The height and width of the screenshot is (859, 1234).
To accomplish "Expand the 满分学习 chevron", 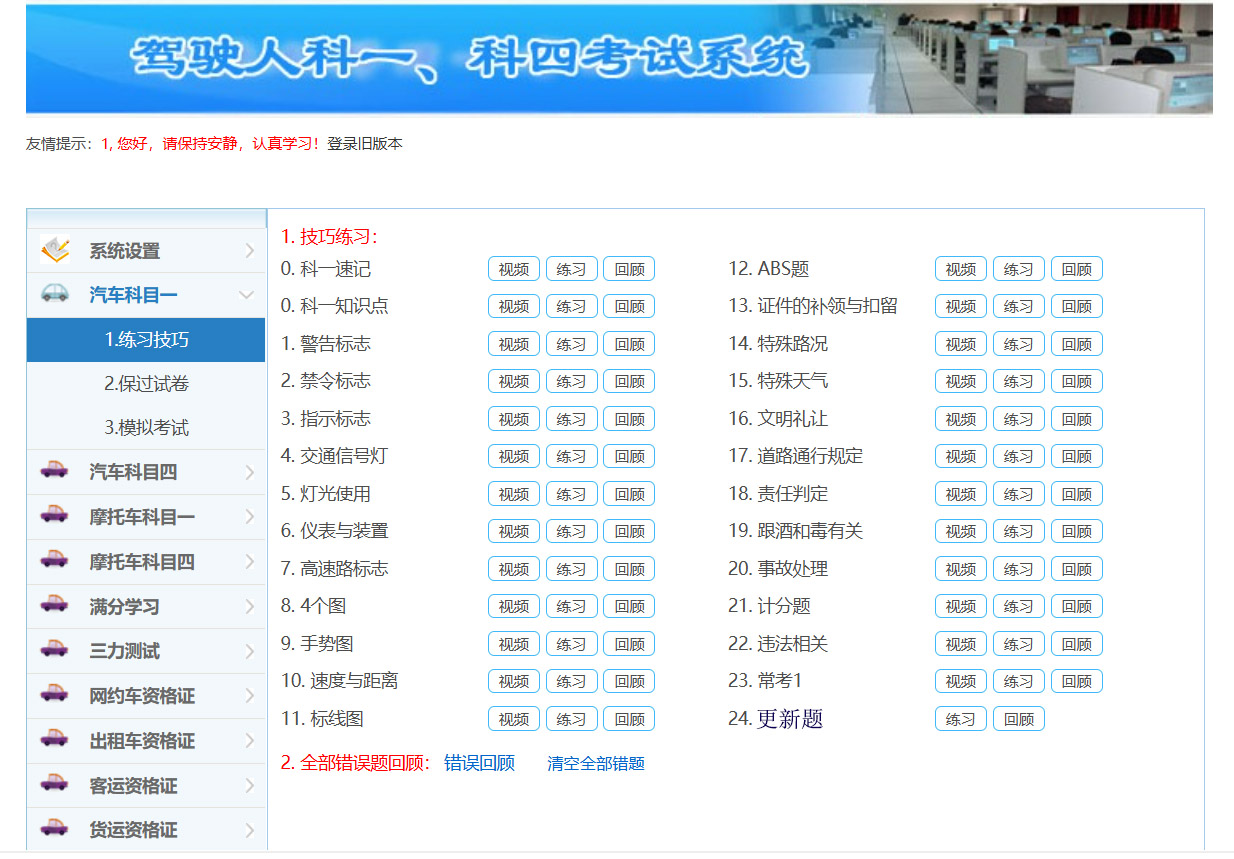I will pyautogui.click(x=249, y=607).
